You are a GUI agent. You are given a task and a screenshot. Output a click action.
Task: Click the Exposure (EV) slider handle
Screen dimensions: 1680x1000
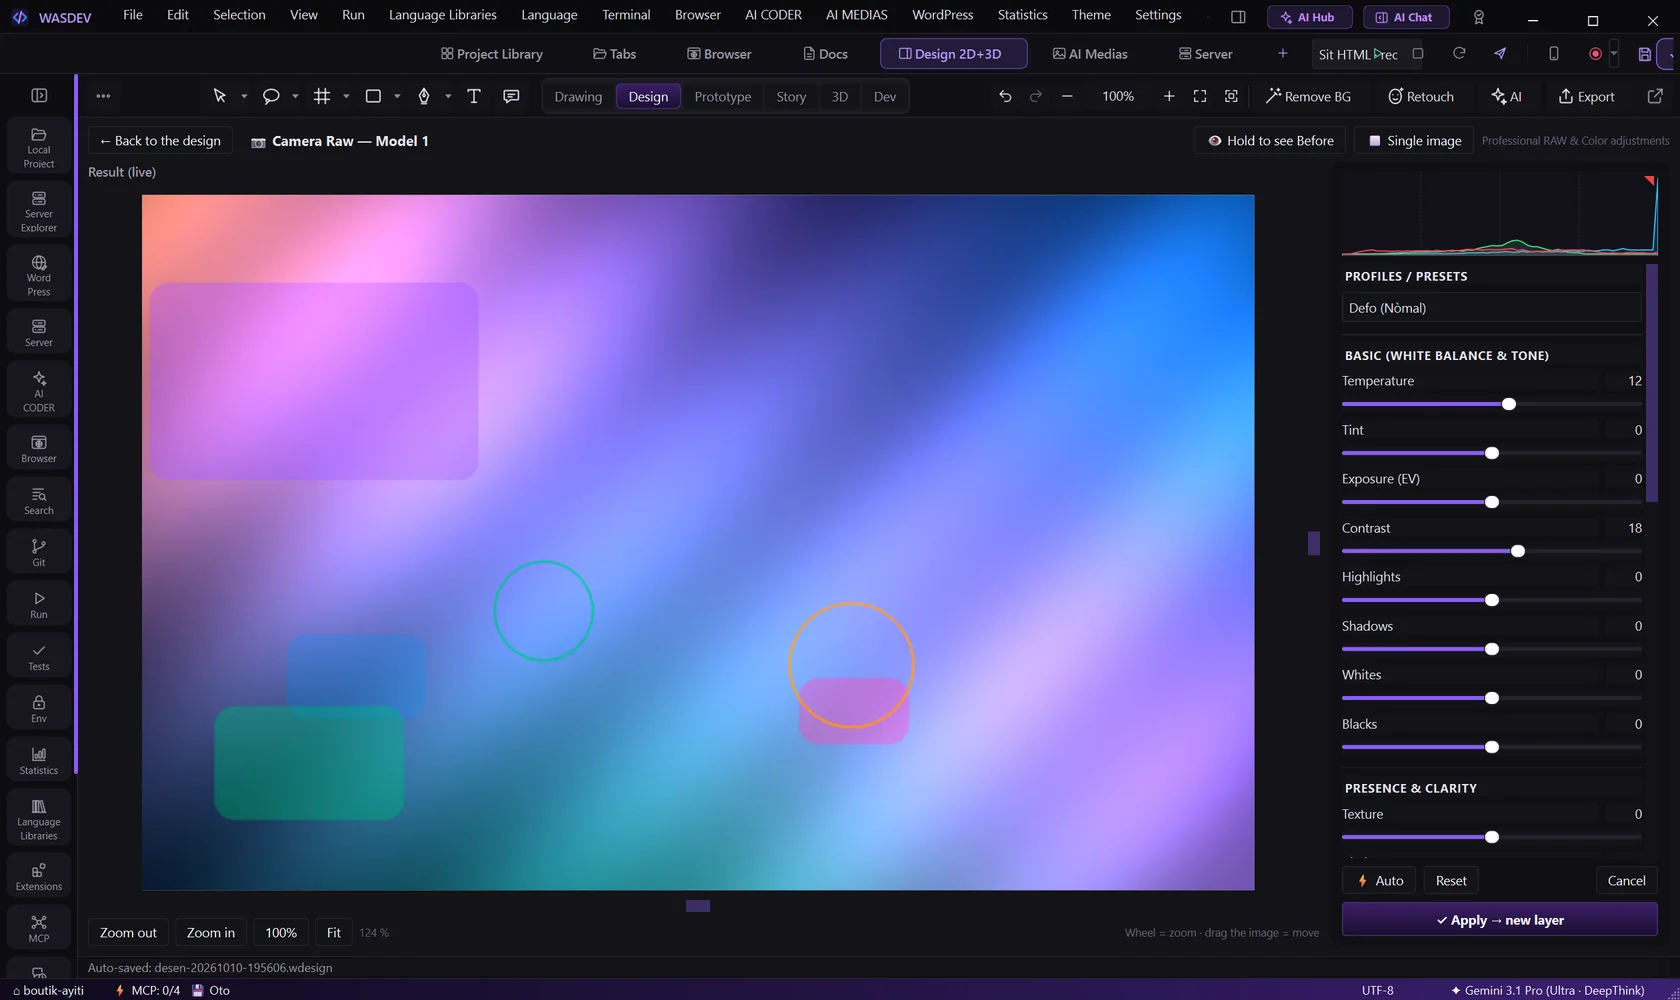1492,502
